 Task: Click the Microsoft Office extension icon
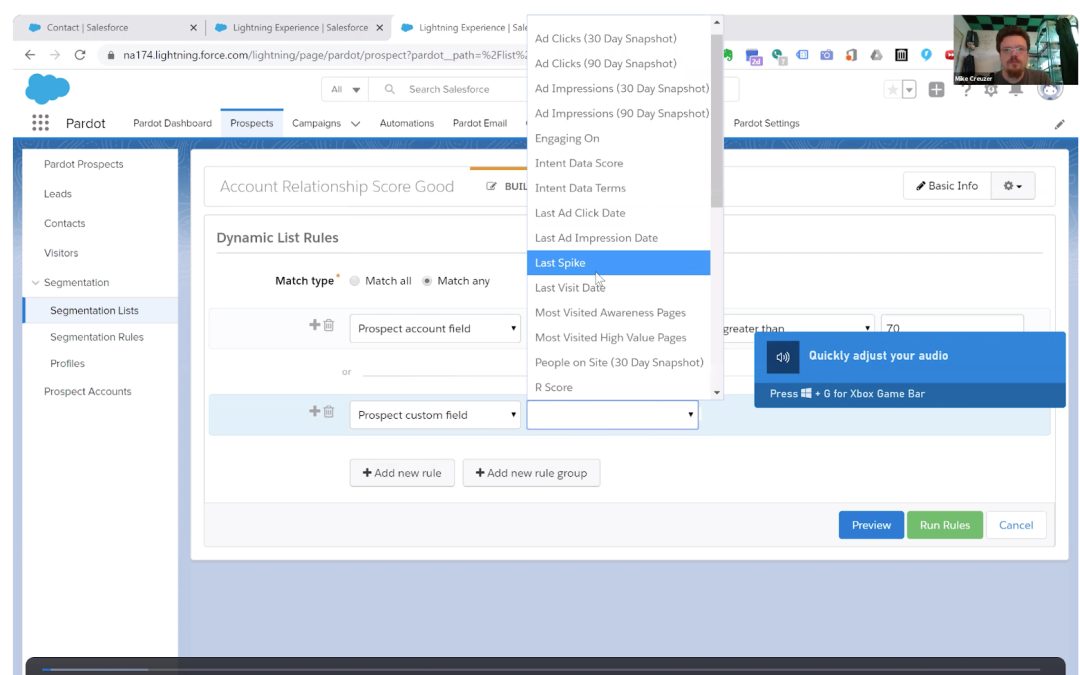(x=851, y=54)
